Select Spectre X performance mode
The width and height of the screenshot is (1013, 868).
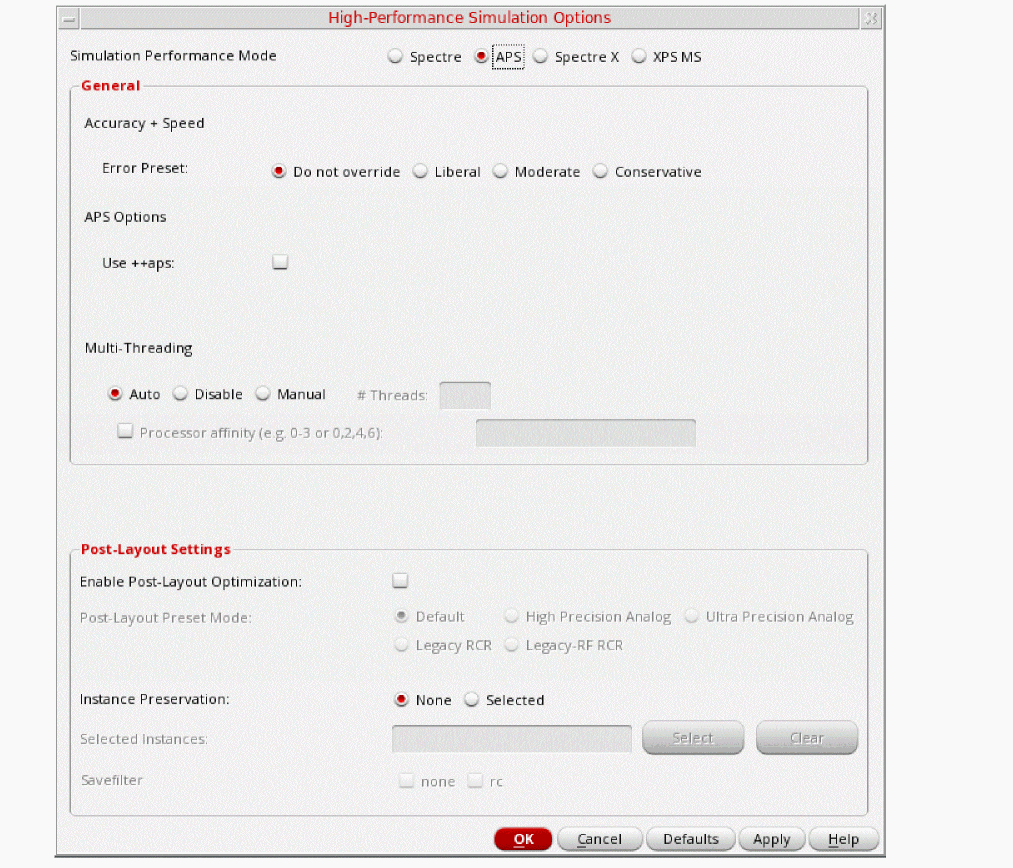pyautogui.click(x=540, y=57)
